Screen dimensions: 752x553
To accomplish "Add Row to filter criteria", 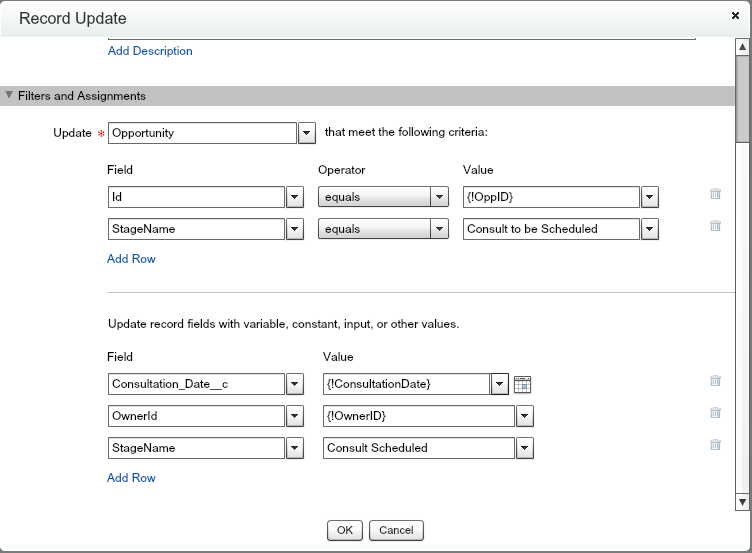I will pyautogui.click(x=131, y=259).
